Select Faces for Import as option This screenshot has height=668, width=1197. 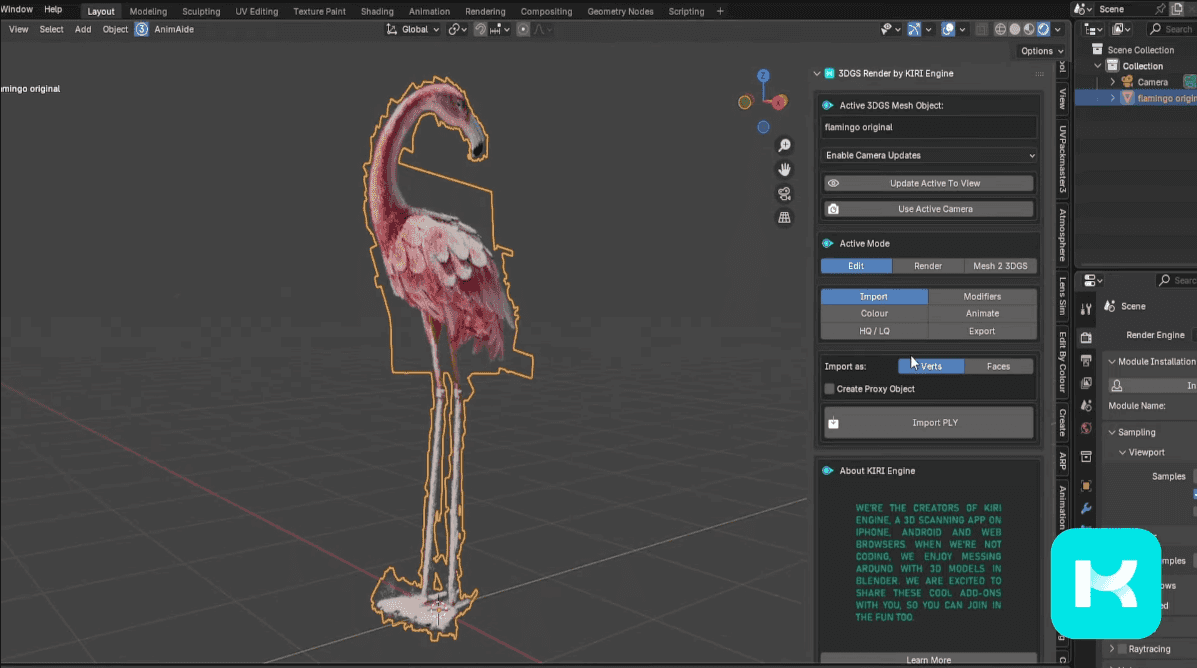(x=998, y=366)
